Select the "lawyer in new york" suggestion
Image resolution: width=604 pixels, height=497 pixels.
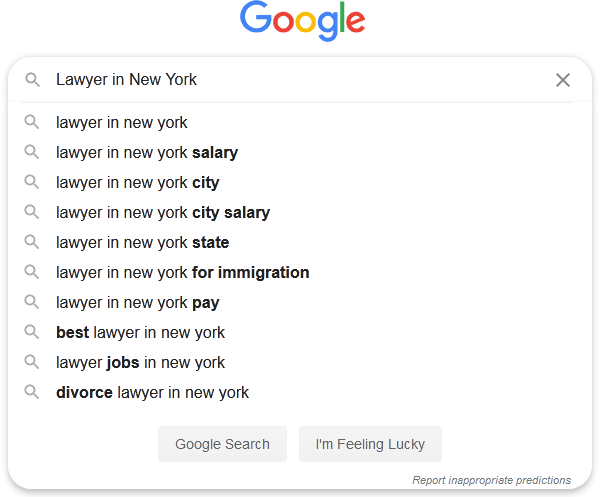click(122, 123)
